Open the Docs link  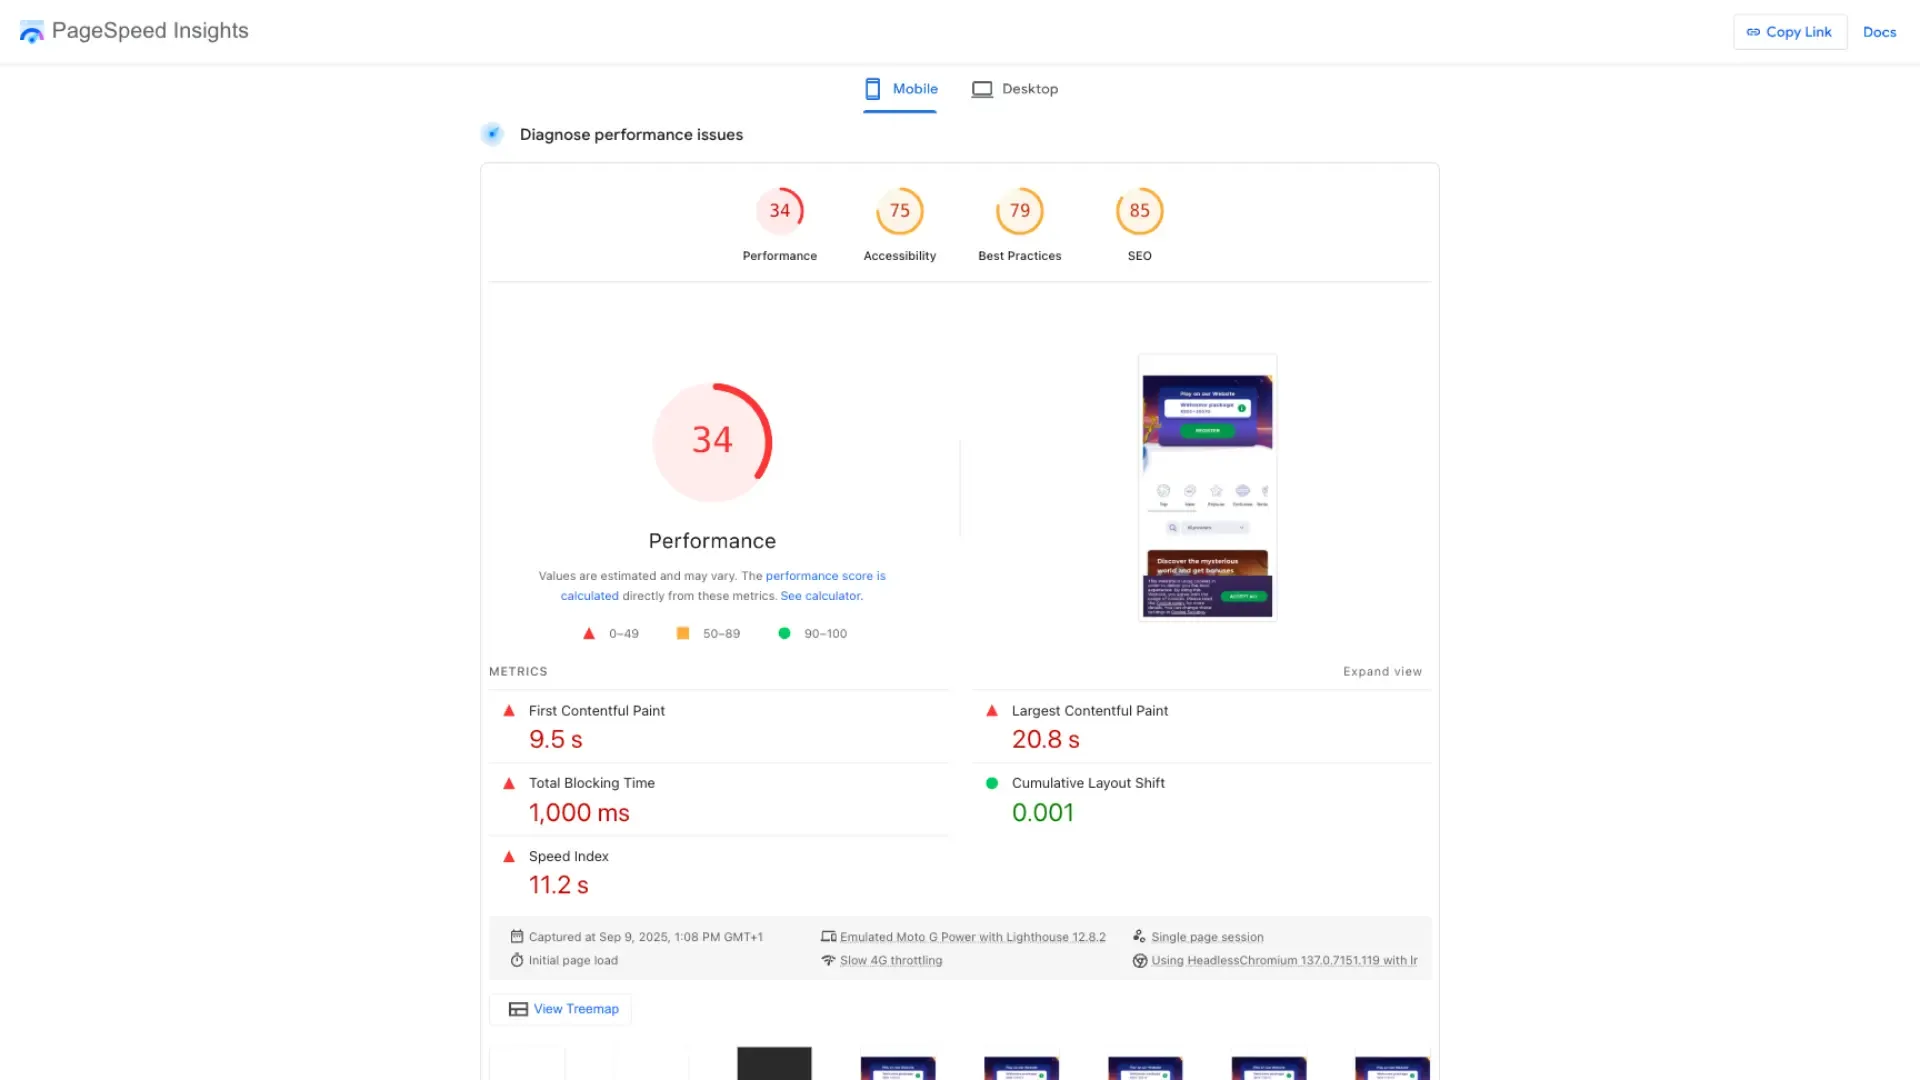pos(1879,32)
